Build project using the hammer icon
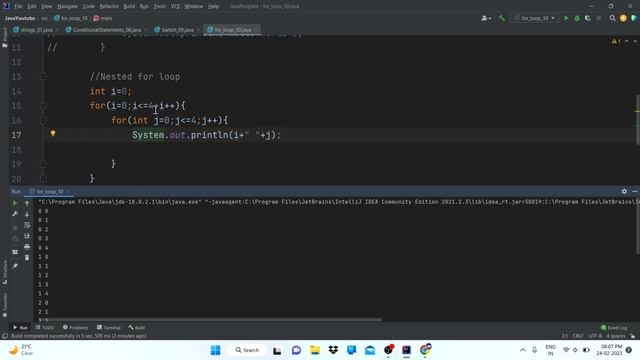 tap(502, 18)
